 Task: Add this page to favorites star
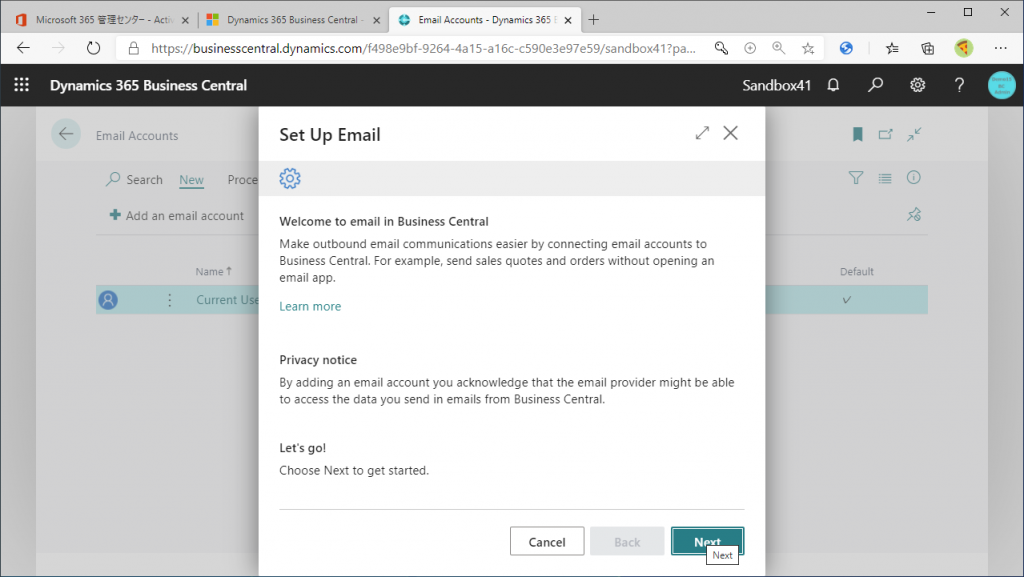pyautogui.click(x=808, y=48)
